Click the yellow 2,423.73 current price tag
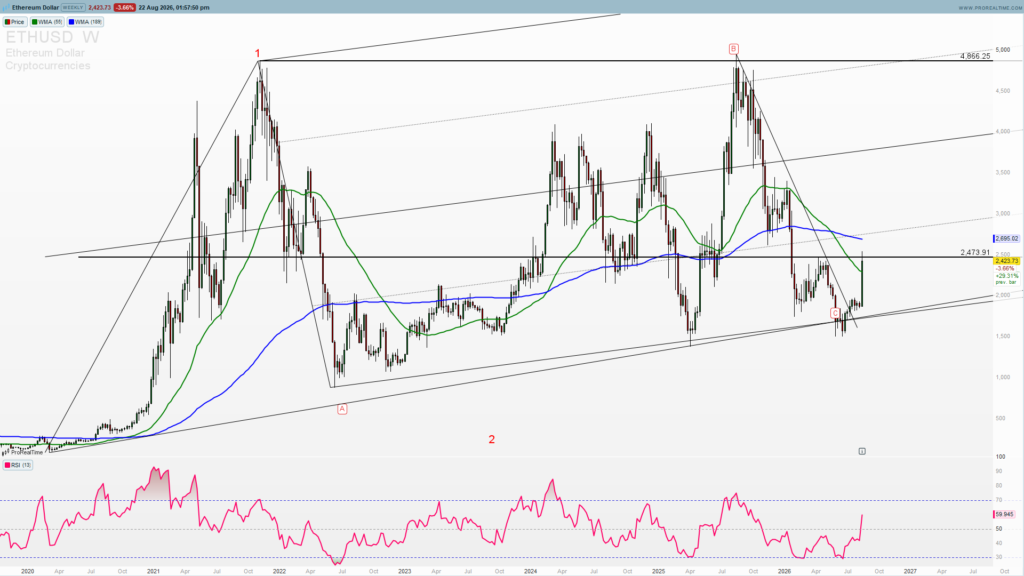The width and height of the screenshot is (1024, 576). pos(1006,261)
